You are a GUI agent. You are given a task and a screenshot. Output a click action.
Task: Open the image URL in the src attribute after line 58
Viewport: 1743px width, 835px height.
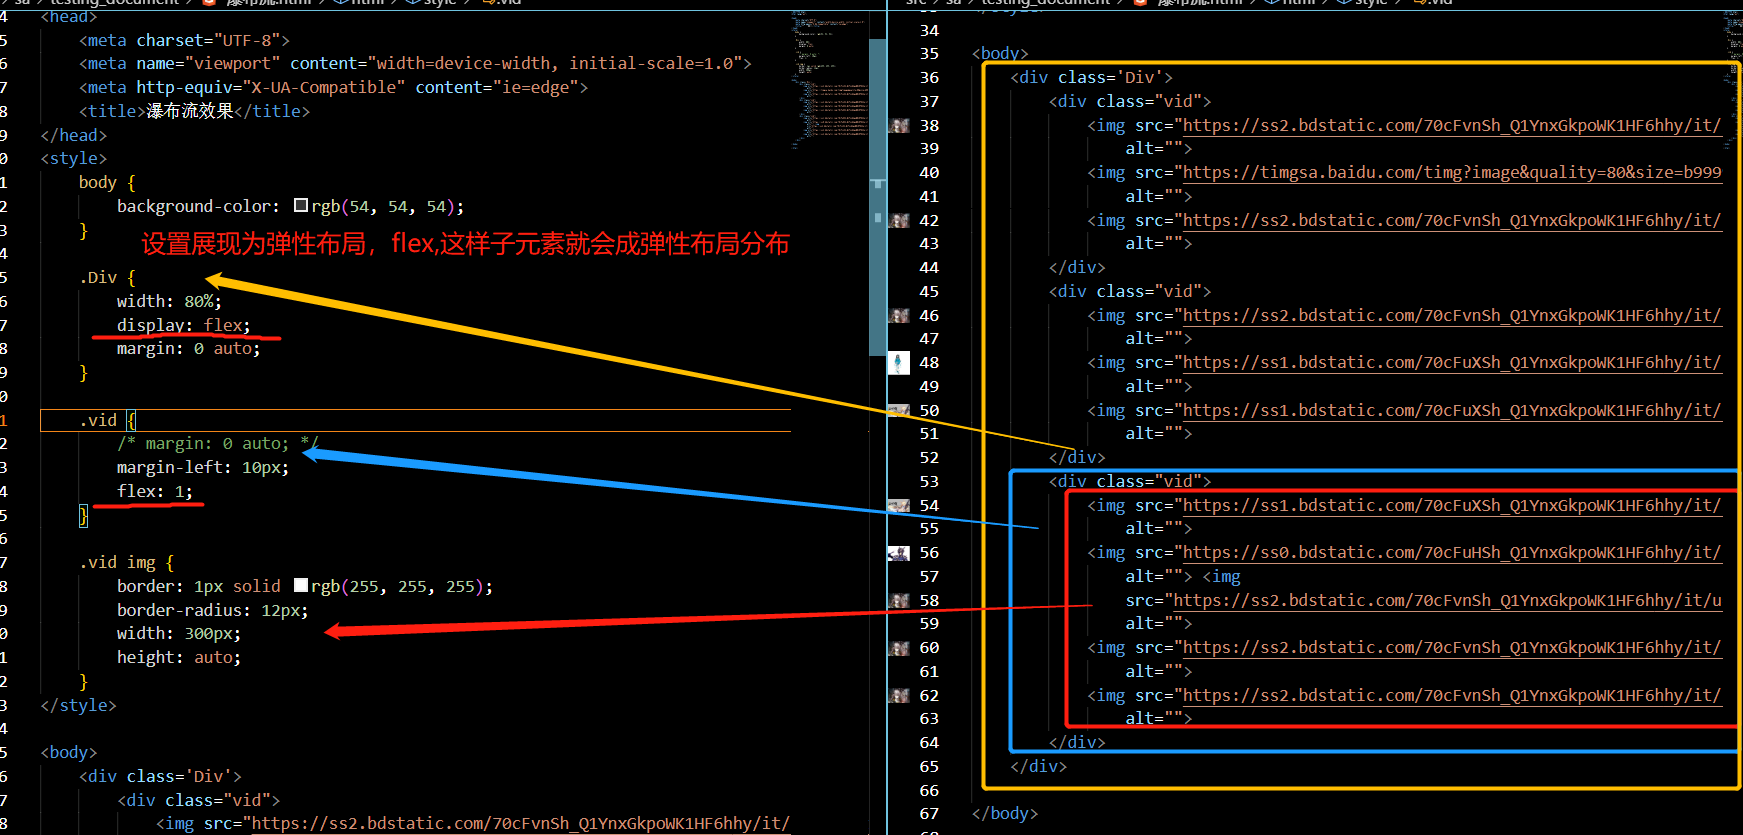1447,600
